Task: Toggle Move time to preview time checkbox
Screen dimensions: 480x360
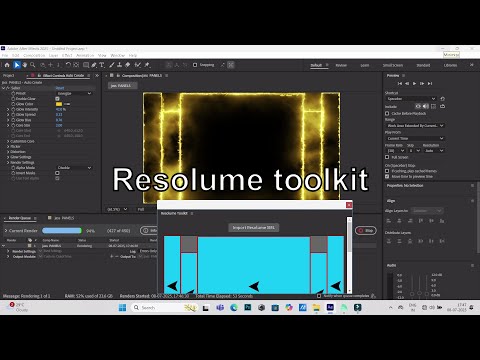Action: click(387, 176)
